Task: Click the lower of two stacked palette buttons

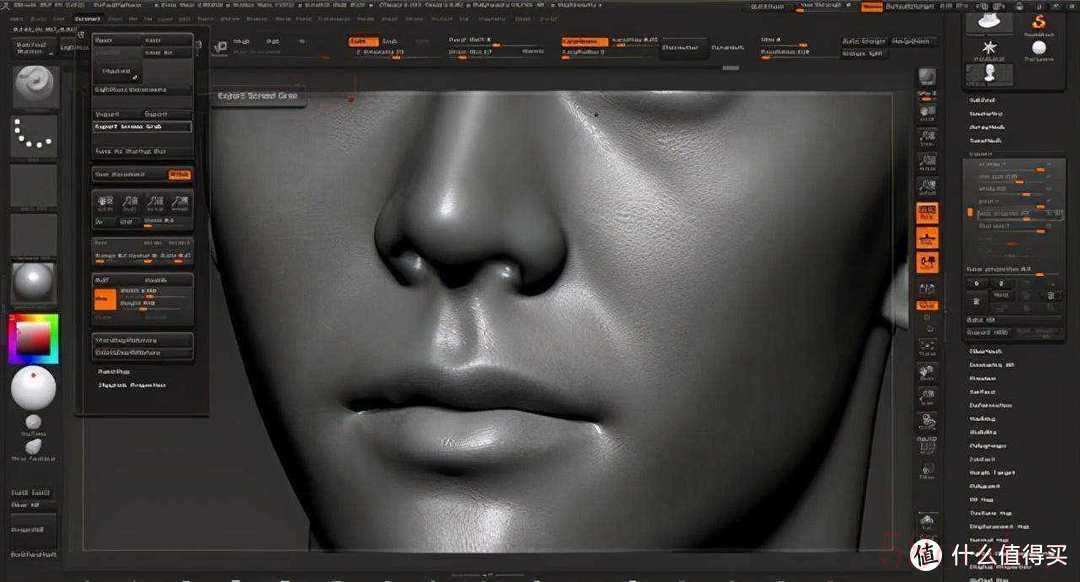Action: [143, 353]
